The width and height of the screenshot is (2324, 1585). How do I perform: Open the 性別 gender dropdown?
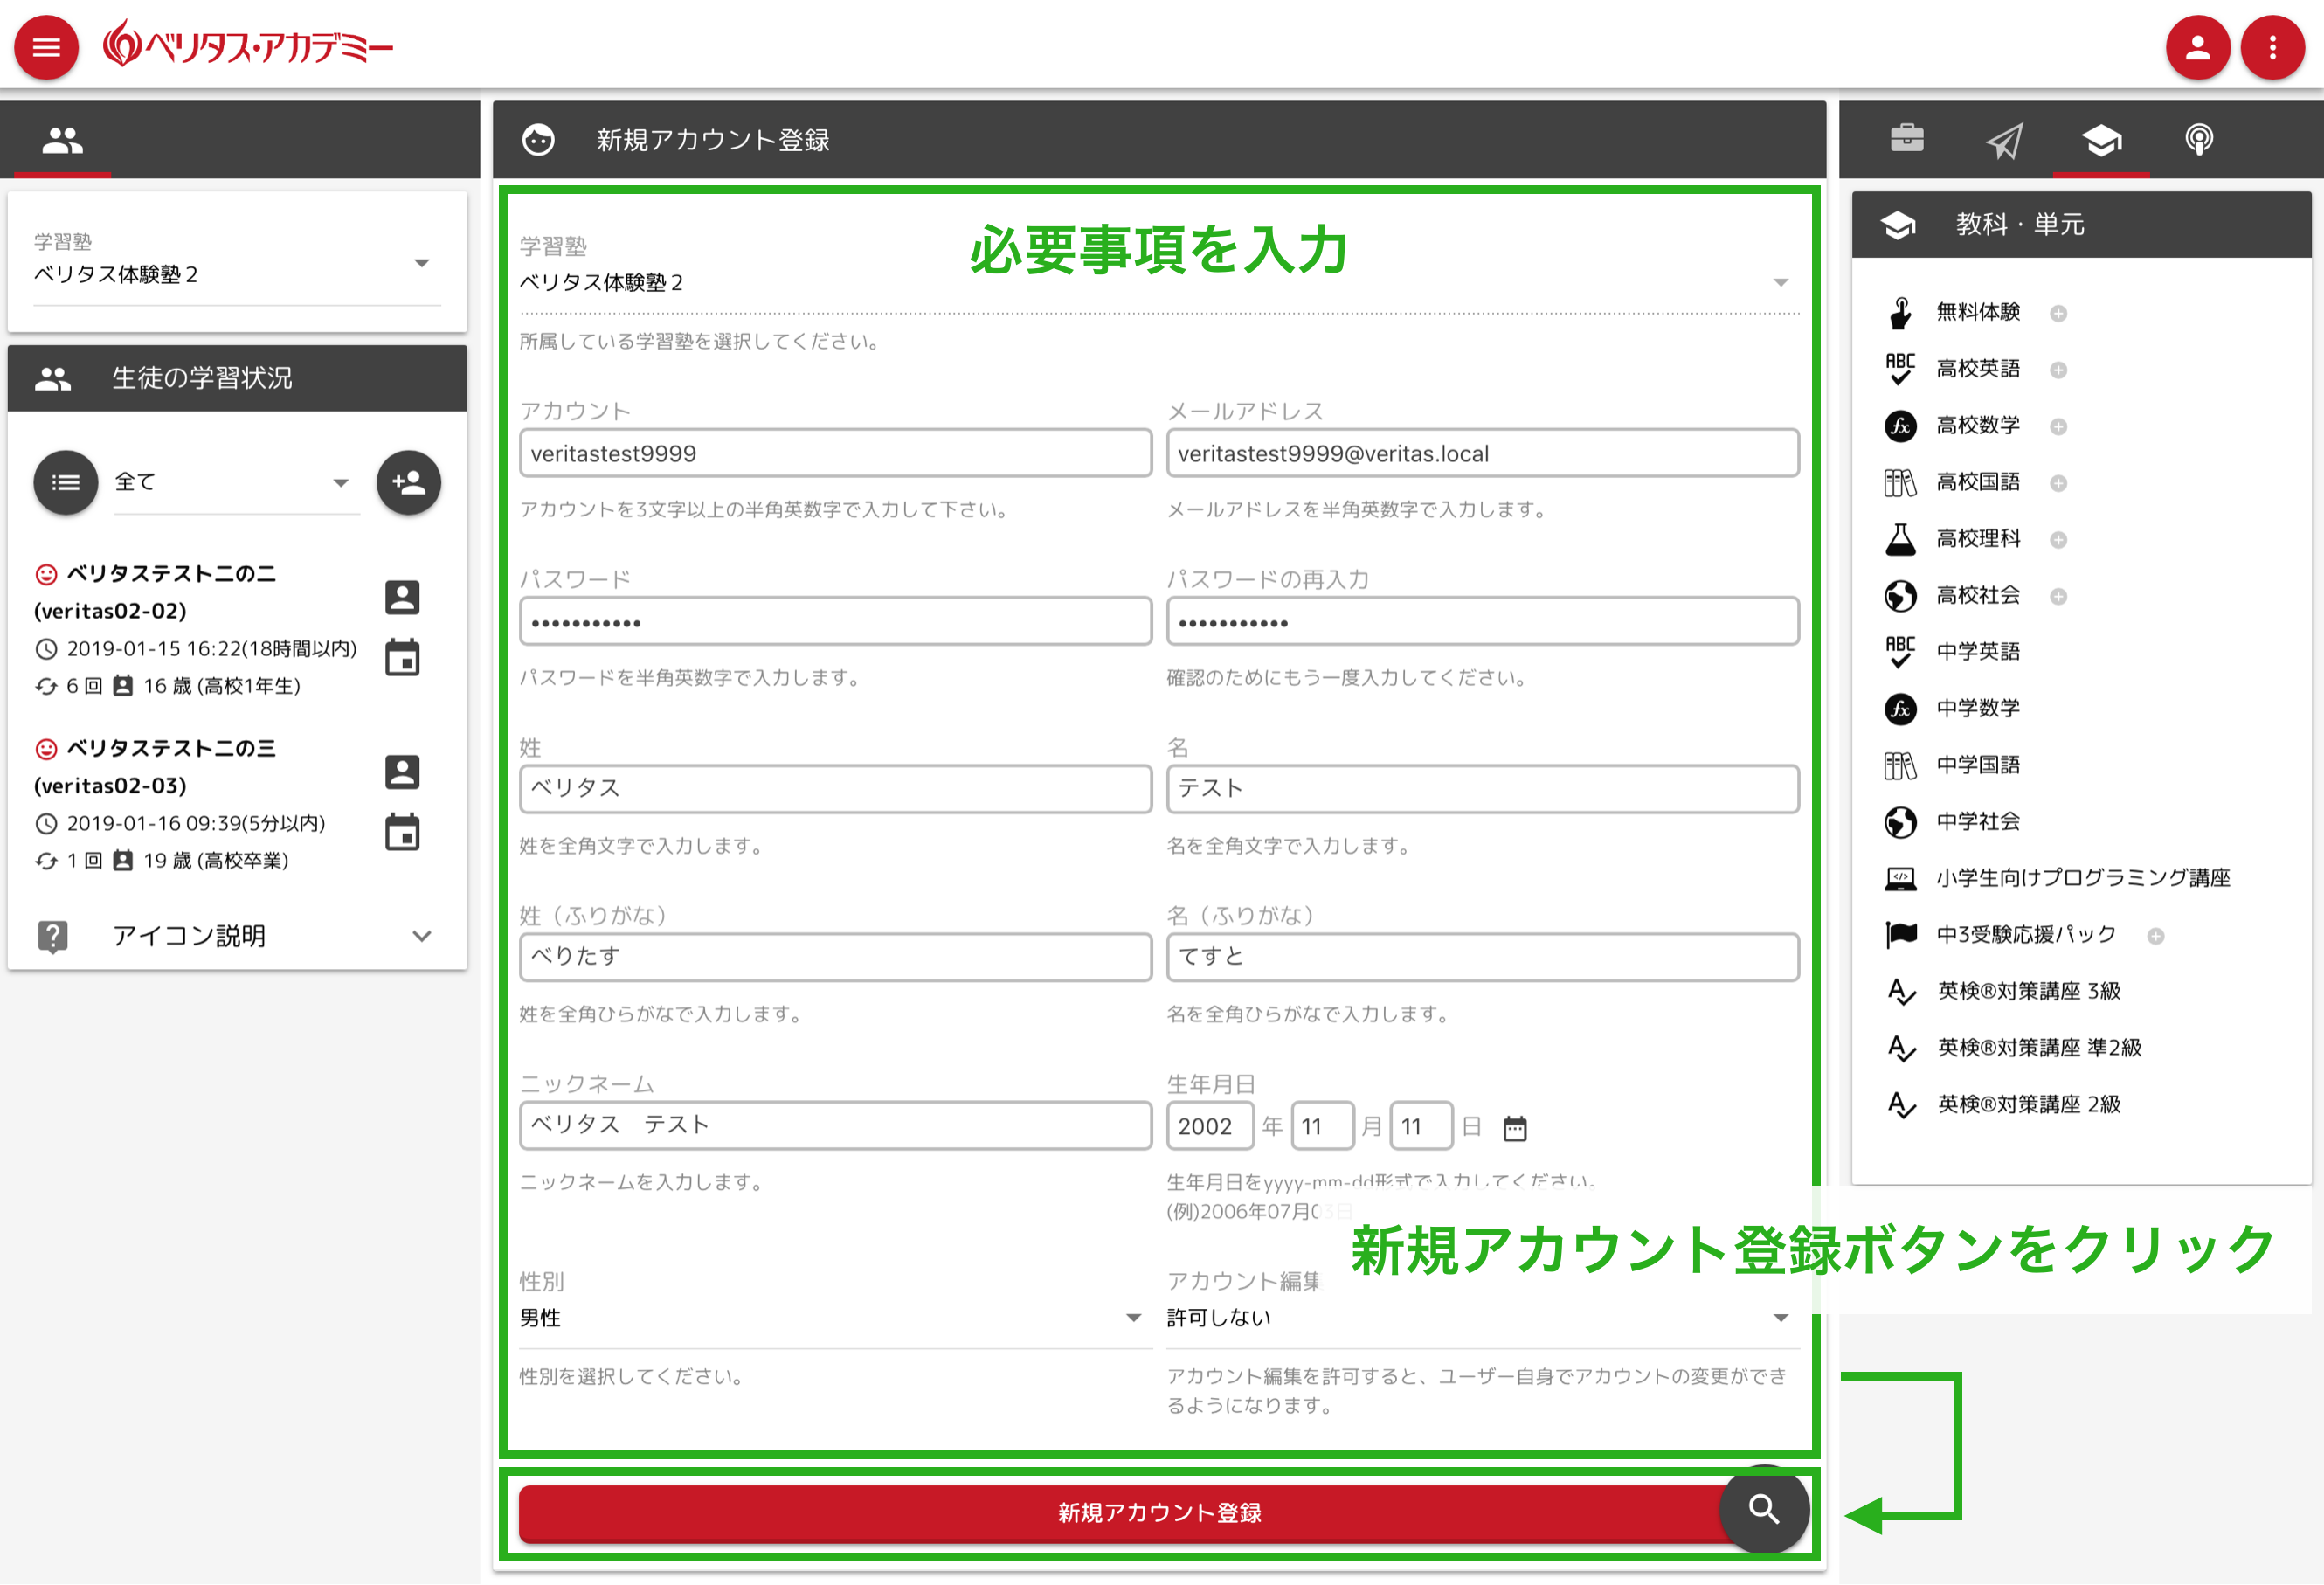[x=834, y=1318]
